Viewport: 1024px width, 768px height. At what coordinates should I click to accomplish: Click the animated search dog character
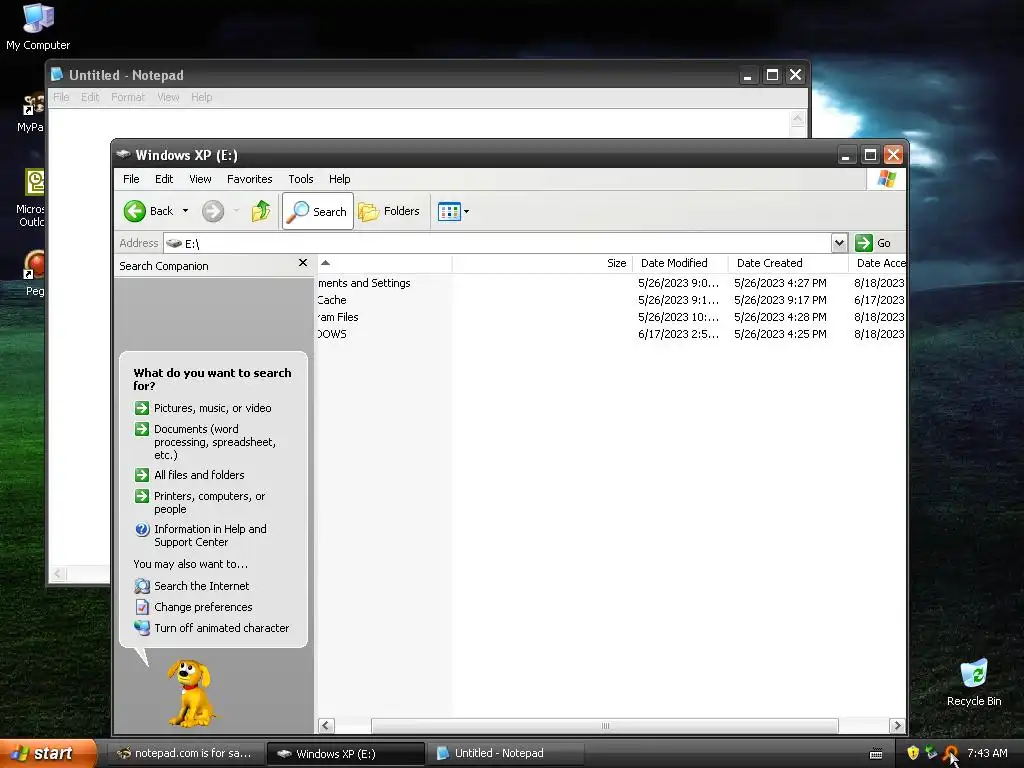[190, 693]
